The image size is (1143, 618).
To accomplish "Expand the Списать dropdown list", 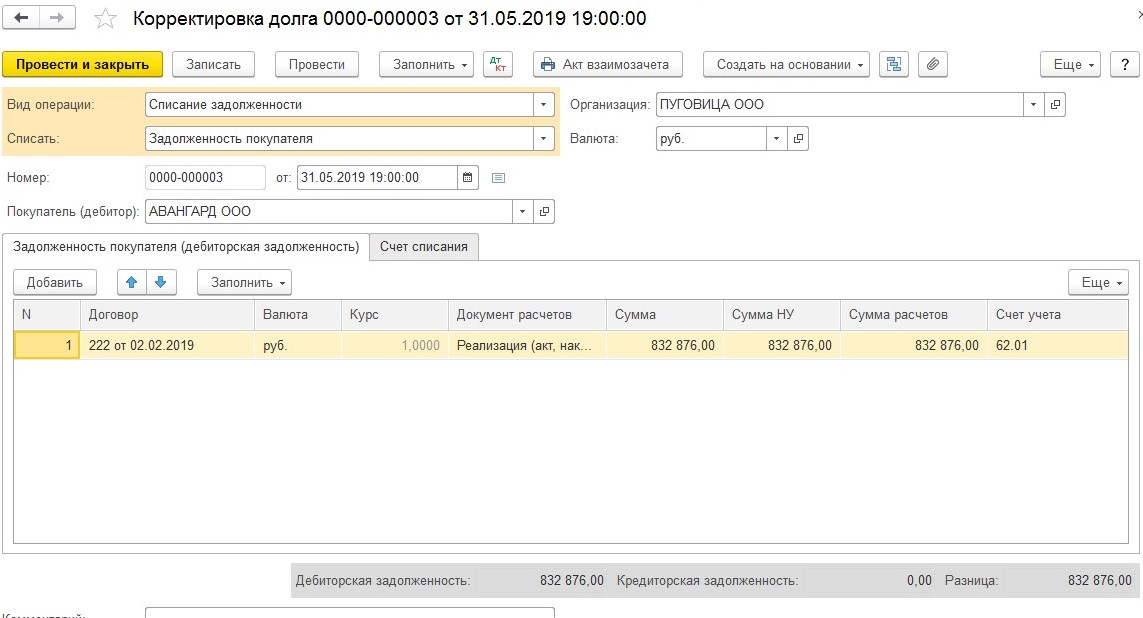I will tap(543, 139).
